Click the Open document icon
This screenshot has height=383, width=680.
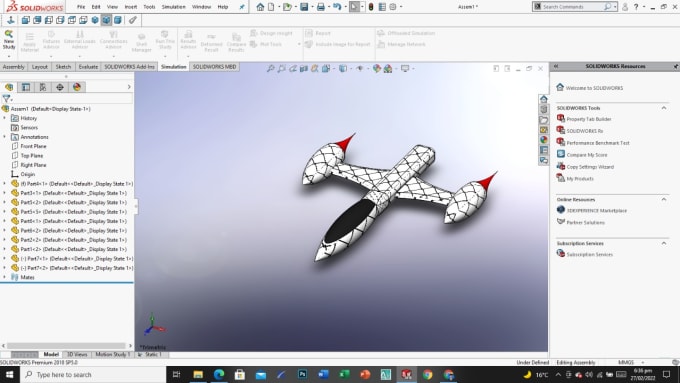tap(287, 7)
